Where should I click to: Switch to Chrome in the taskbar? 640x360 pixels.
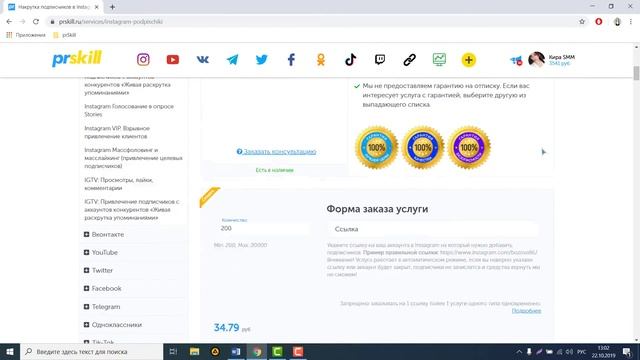[257, 351]
